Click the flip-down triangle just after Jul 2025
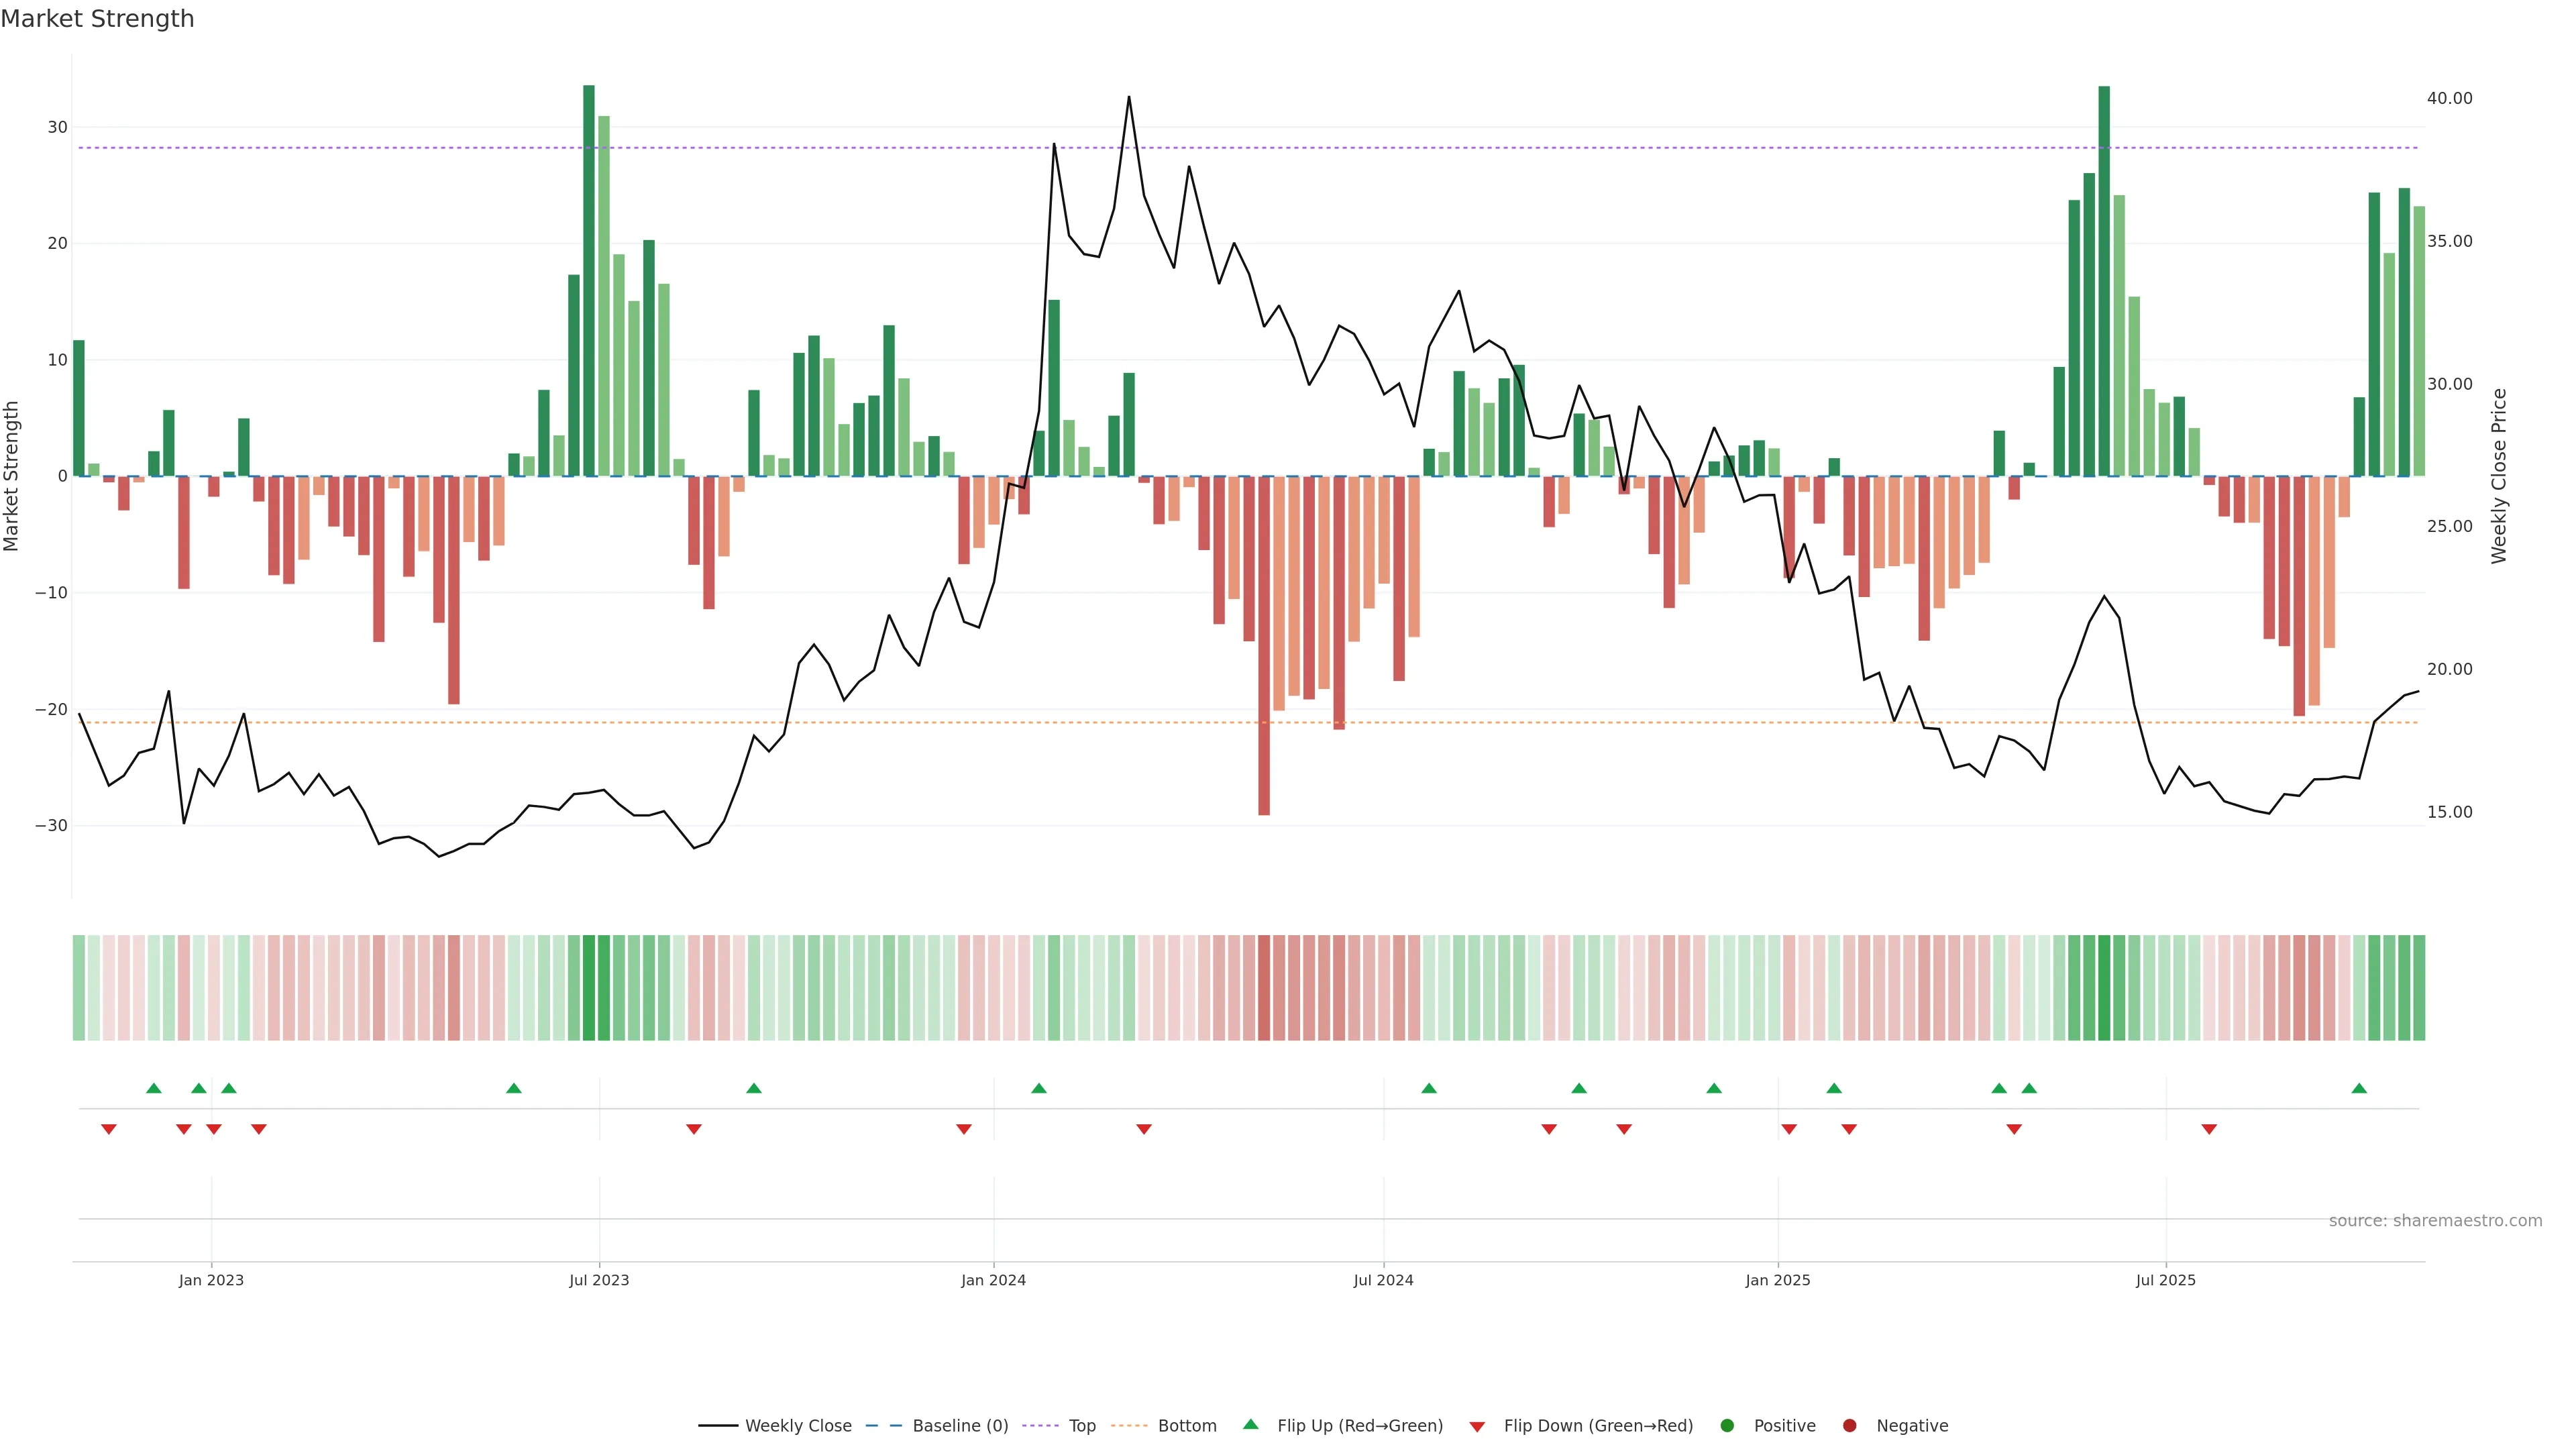 pyautogui.click(x=2209, y=1129)
